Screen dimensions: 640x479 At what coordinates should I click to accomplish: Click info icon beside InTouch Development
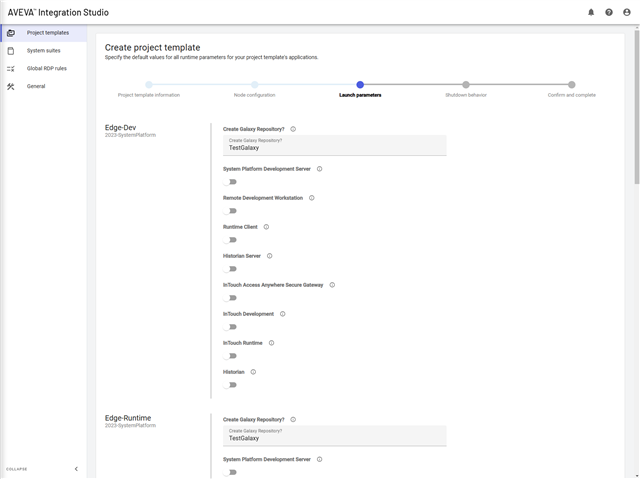[282, 314]
